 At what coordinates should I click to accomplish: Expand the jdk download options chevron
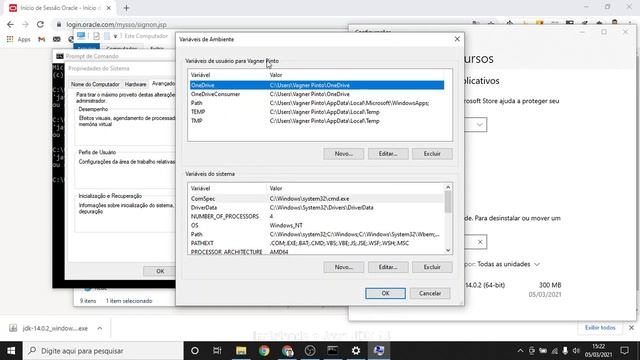[x=100, y=328]
